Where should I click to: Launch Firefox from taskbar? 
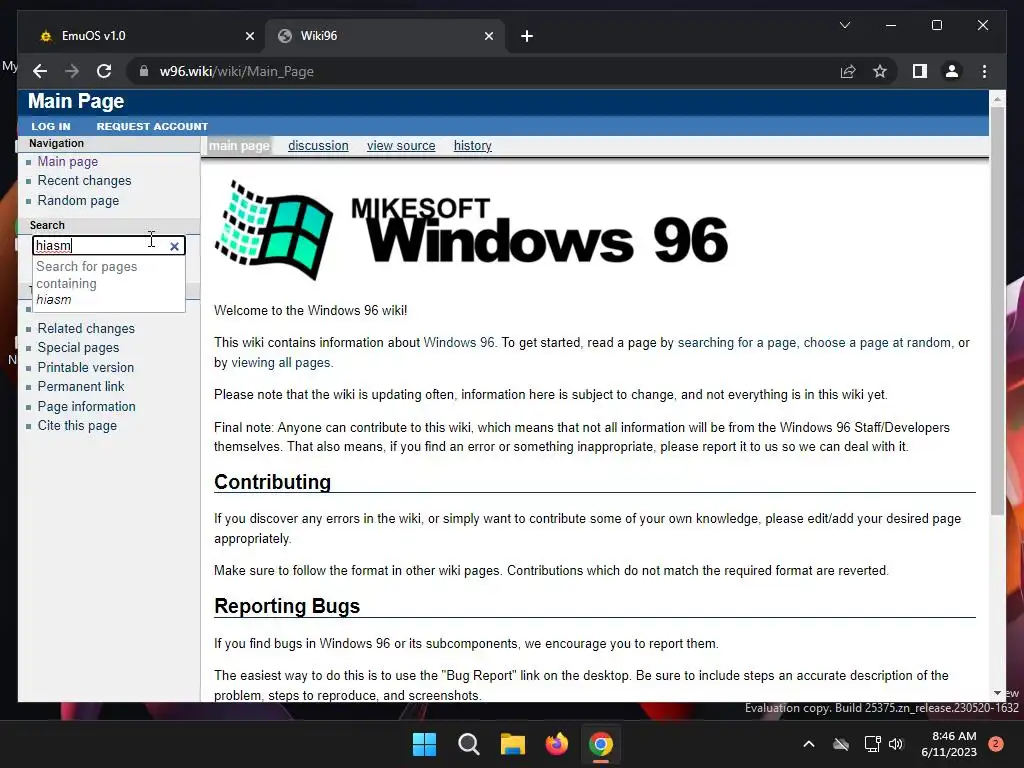556,744
